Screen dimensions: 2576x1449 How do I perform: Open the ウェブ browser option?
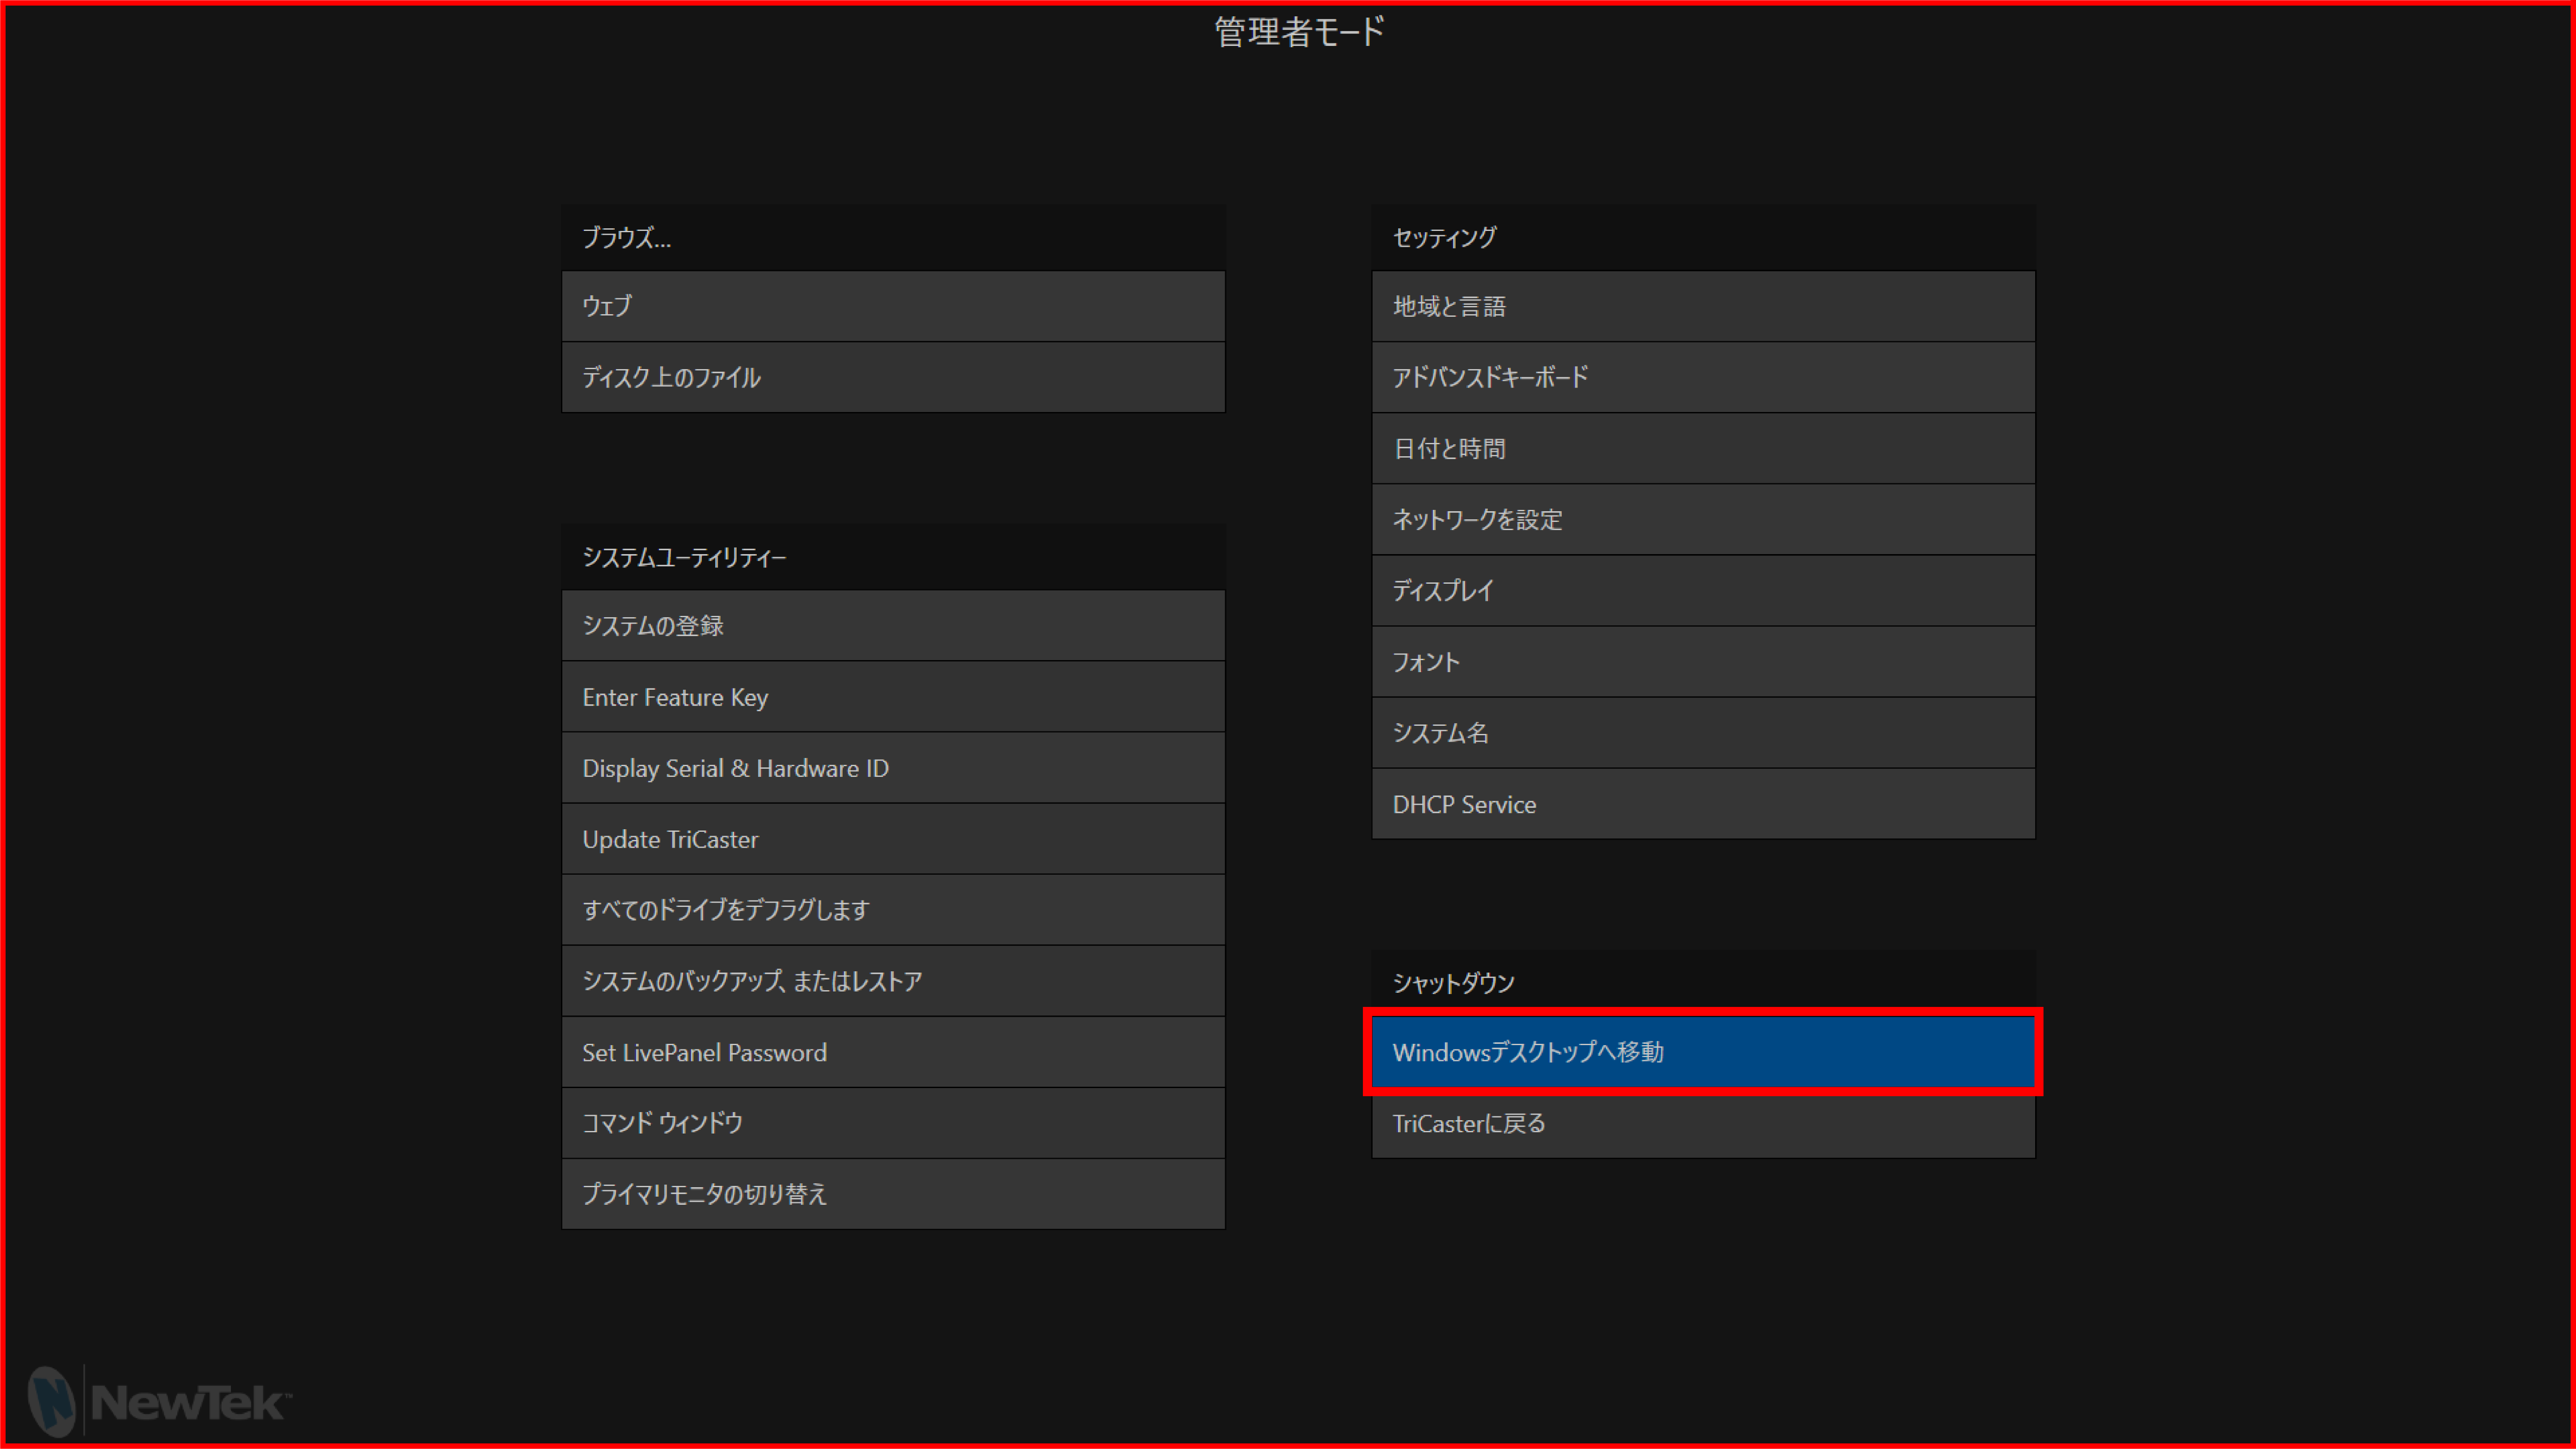click(x=893, y=306)
